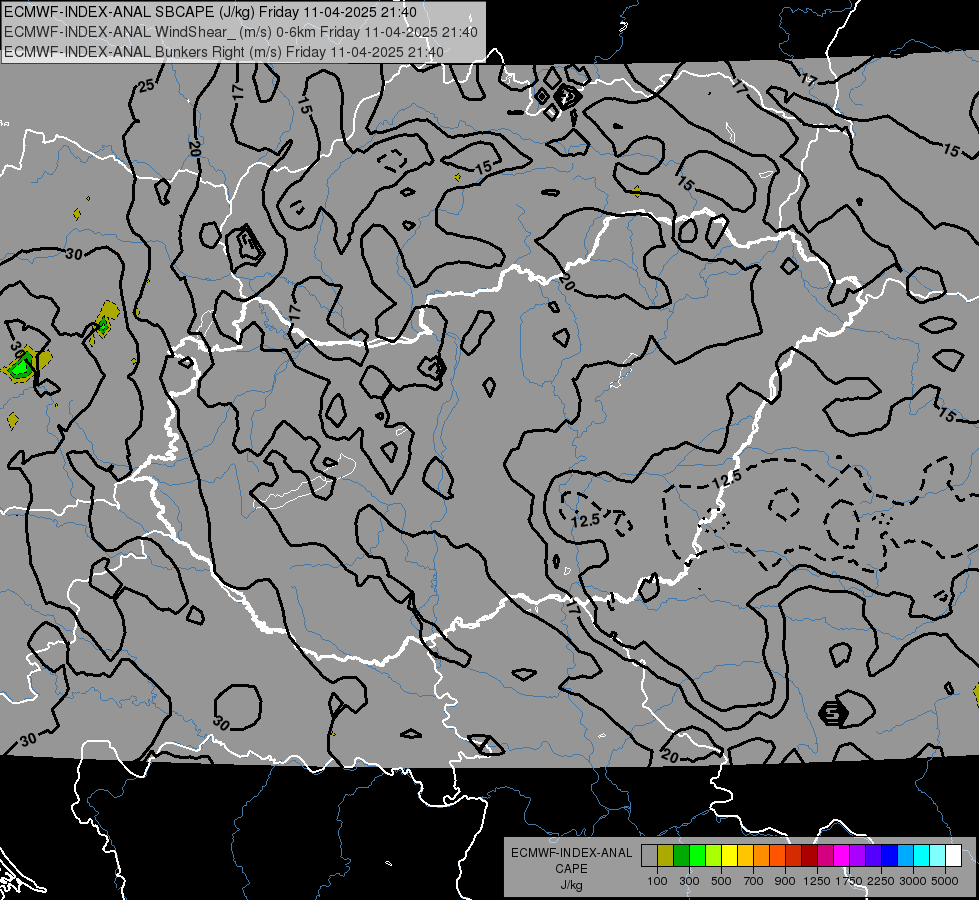Click the SBCAPE (J/kg) title line
Image resolution: width=979 pixels, height=900 pixels.
210,12
